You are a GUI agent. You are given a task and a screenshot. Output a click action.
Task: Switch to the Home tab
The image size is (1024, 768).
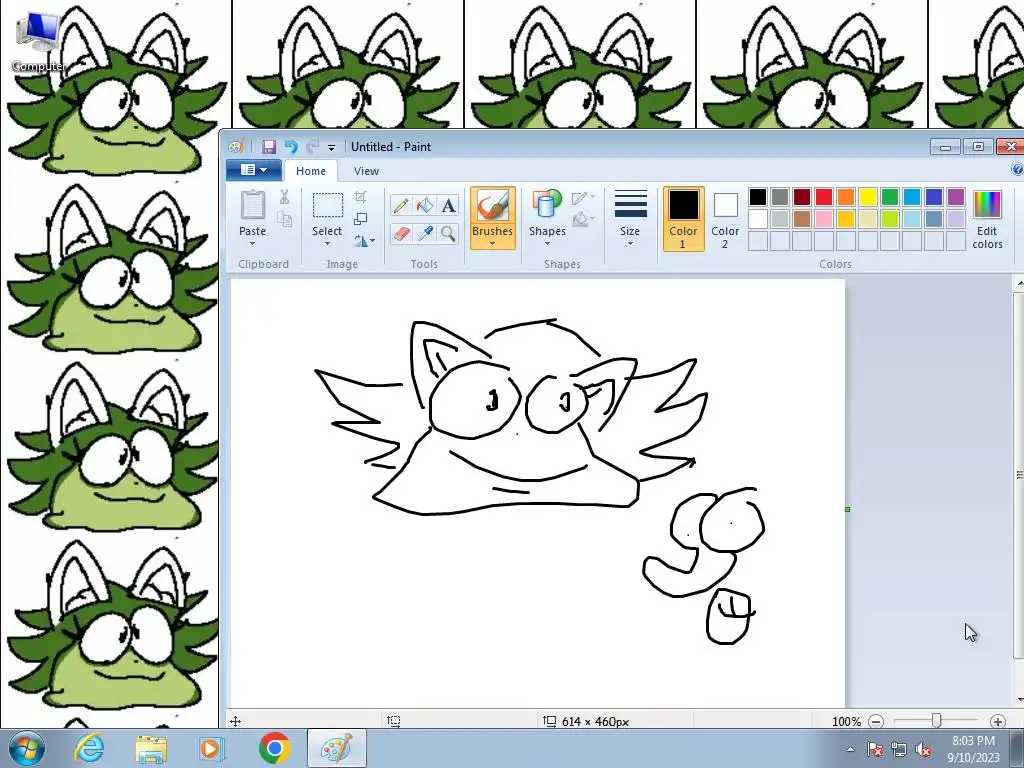pos(311,171)
